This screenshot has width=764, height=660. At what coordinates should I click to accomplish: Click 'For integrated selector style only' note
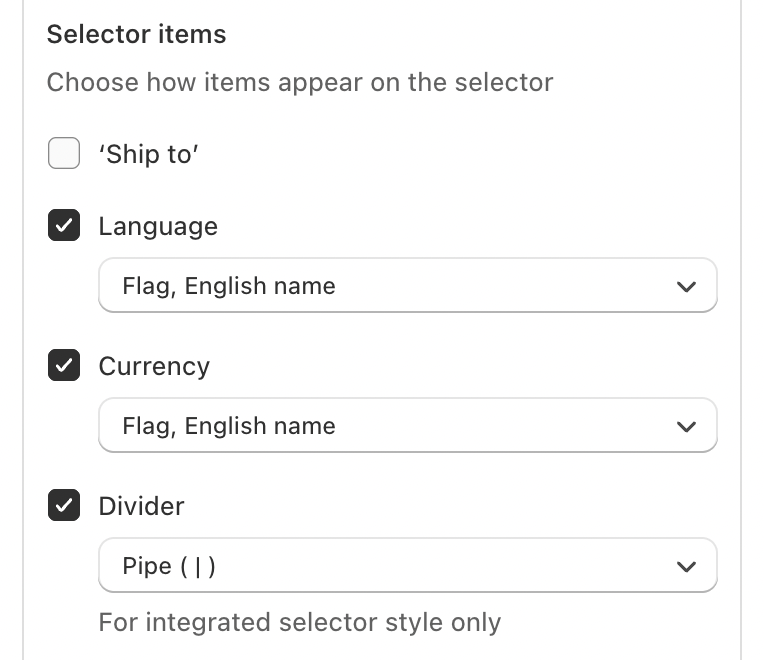pos(299,622)
